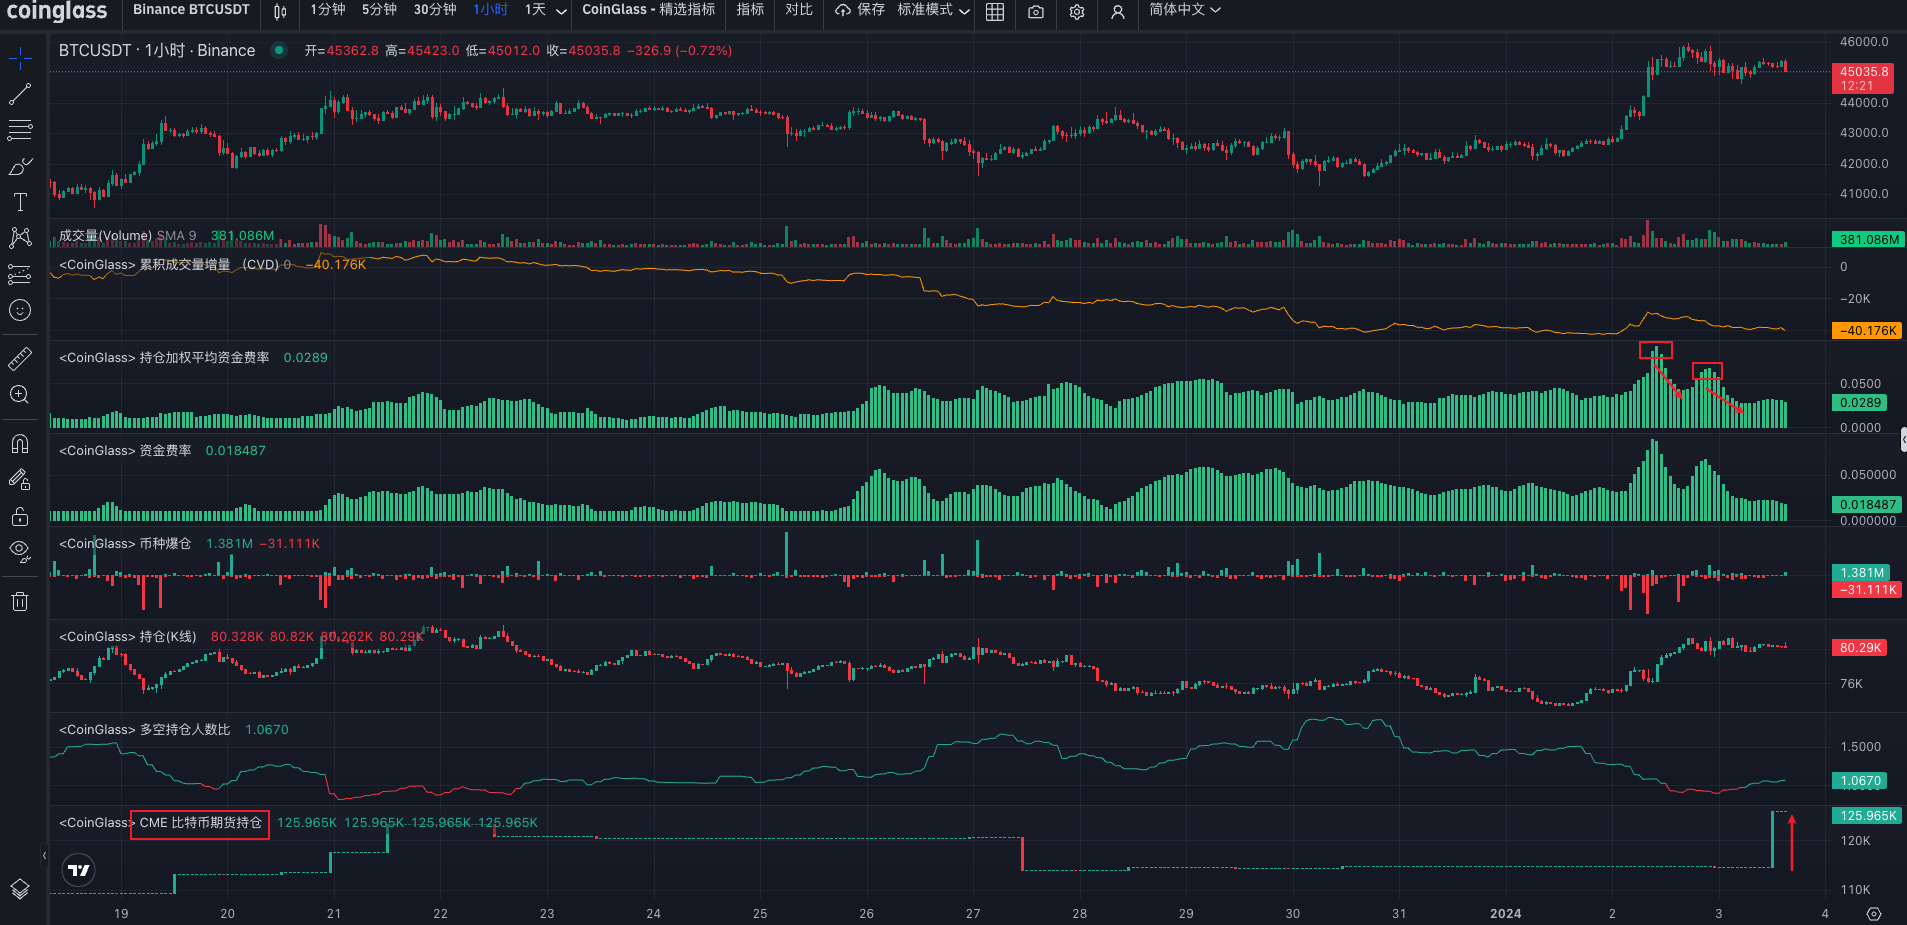This screenshot has width=1907, height=925.
Task: Open the user account profile icon
Action: (x=1118, y=11)
